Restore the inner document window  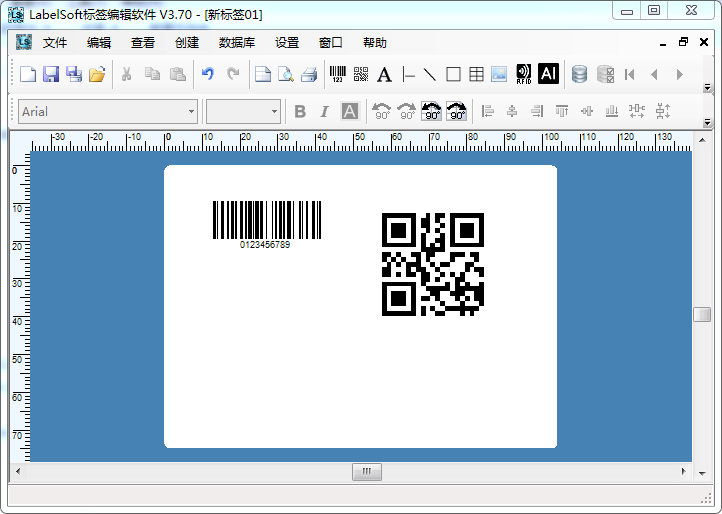point(683,42)
